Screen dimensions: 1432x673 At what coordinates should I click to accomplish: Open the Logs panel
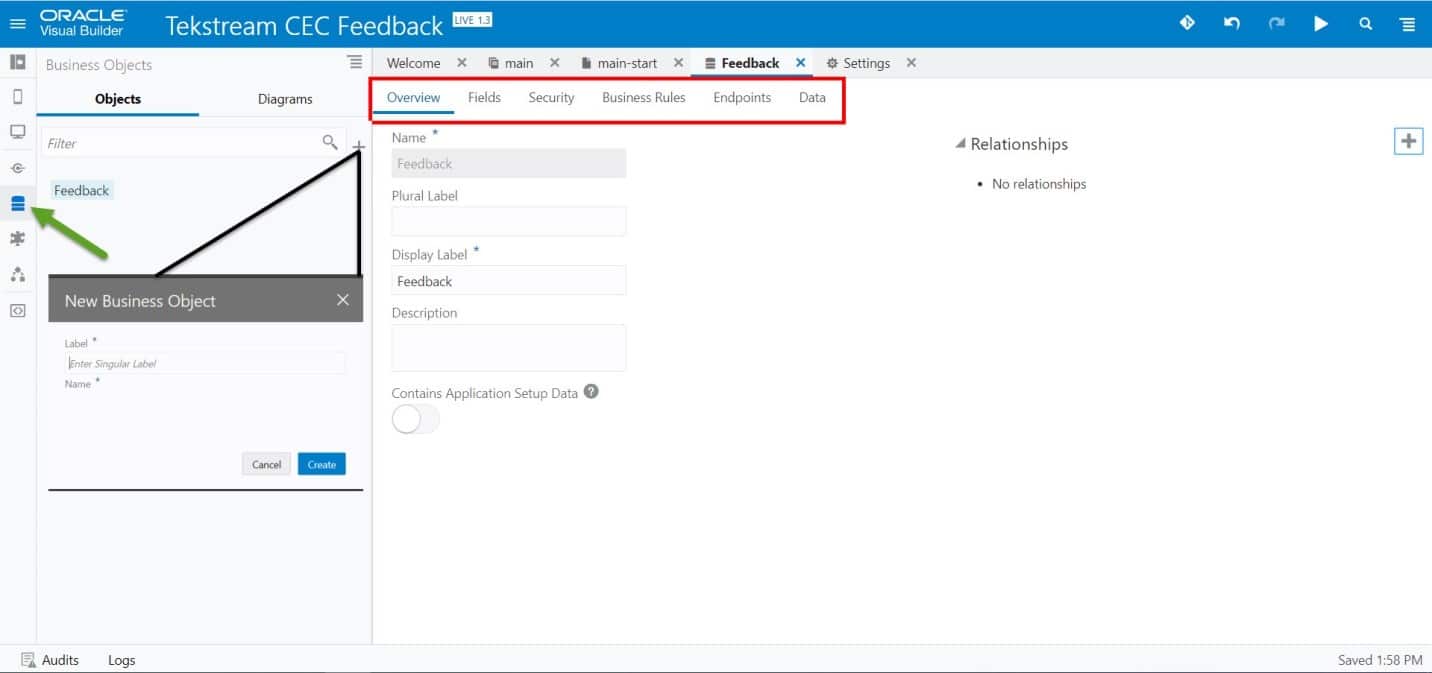[x=121, y=660]
